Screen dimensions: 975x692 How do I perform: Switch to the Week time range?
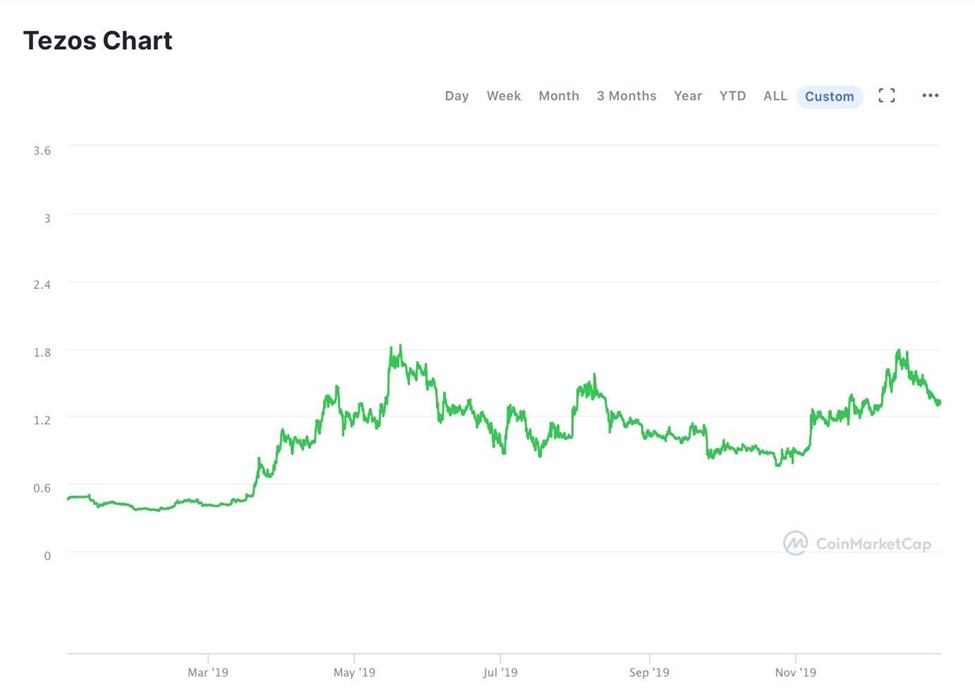point(504,96)
